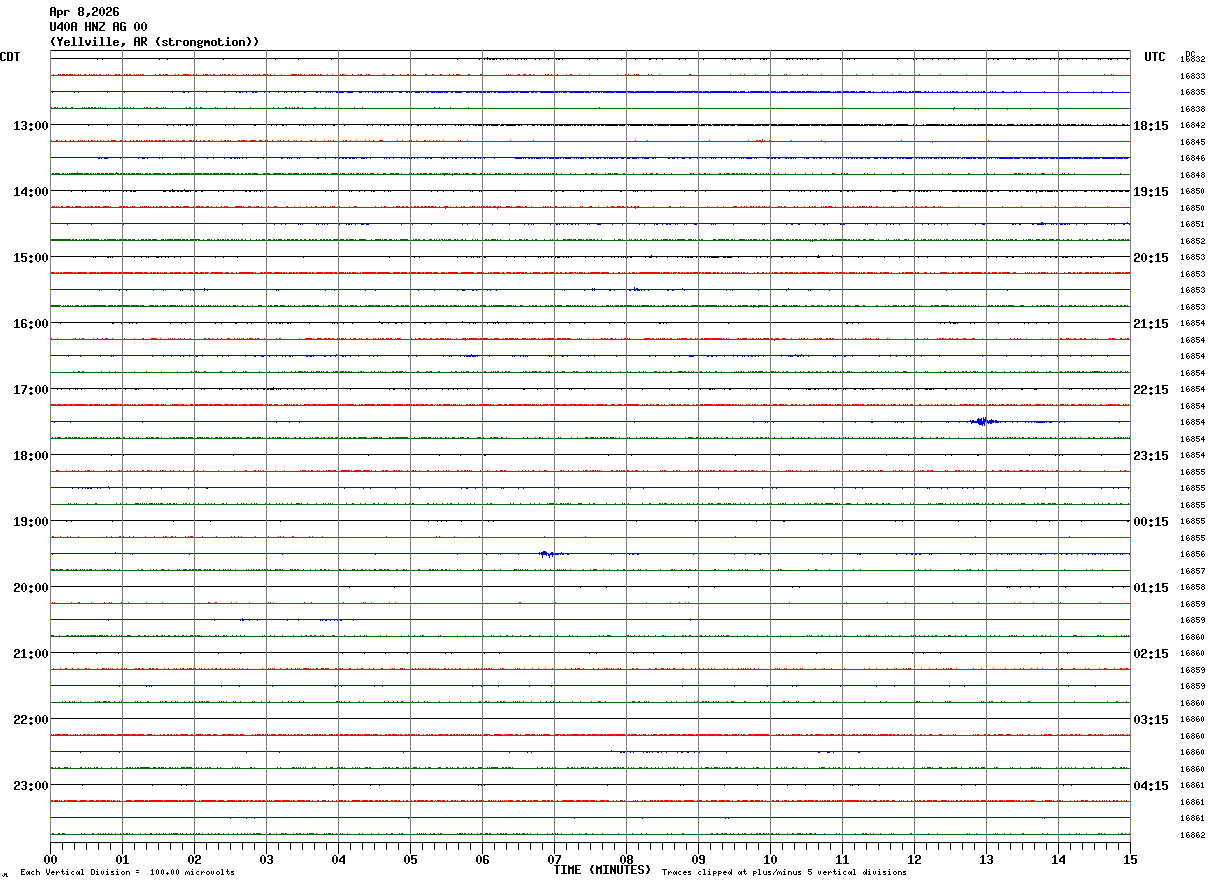Click the blue seismic burst near minute 7
This screenshot has height=886, width=1210.
[x=548, y=553]
